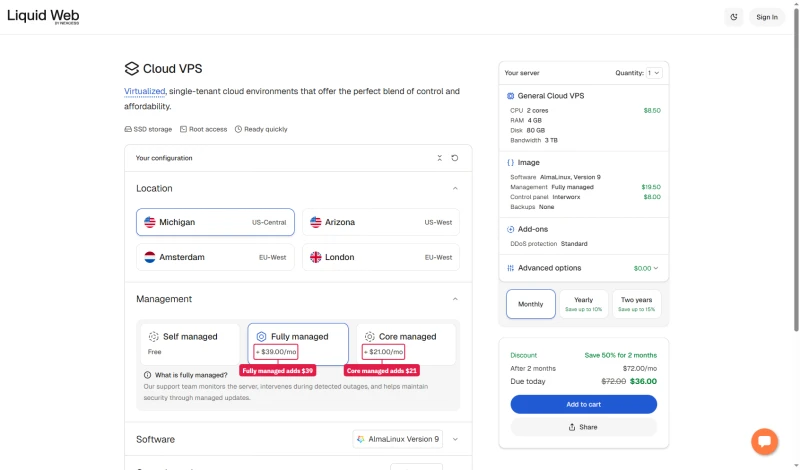800x470 pixels.
Task: Open the Quantity dropdown
Action: click(654, 73)
